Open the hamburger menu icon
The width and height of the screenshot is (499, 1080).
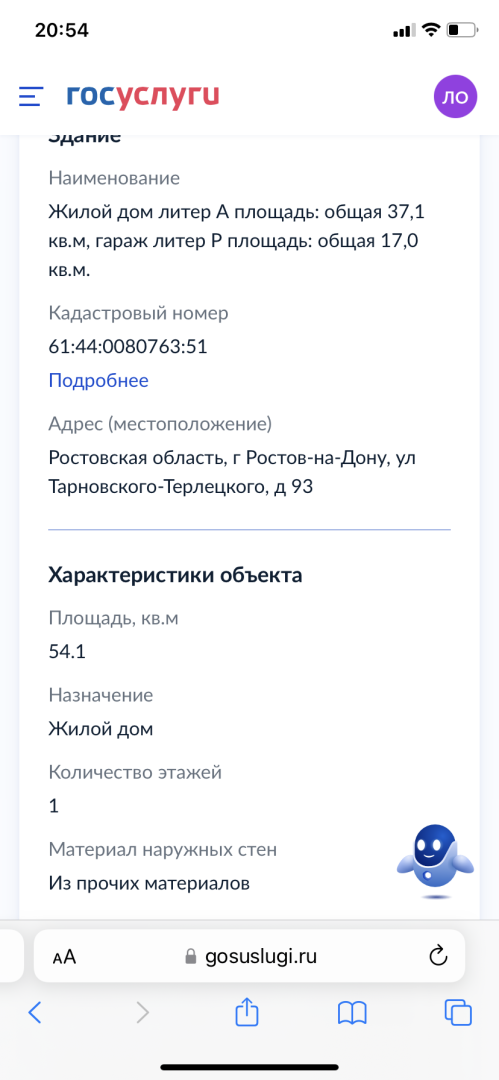point(31,96)
